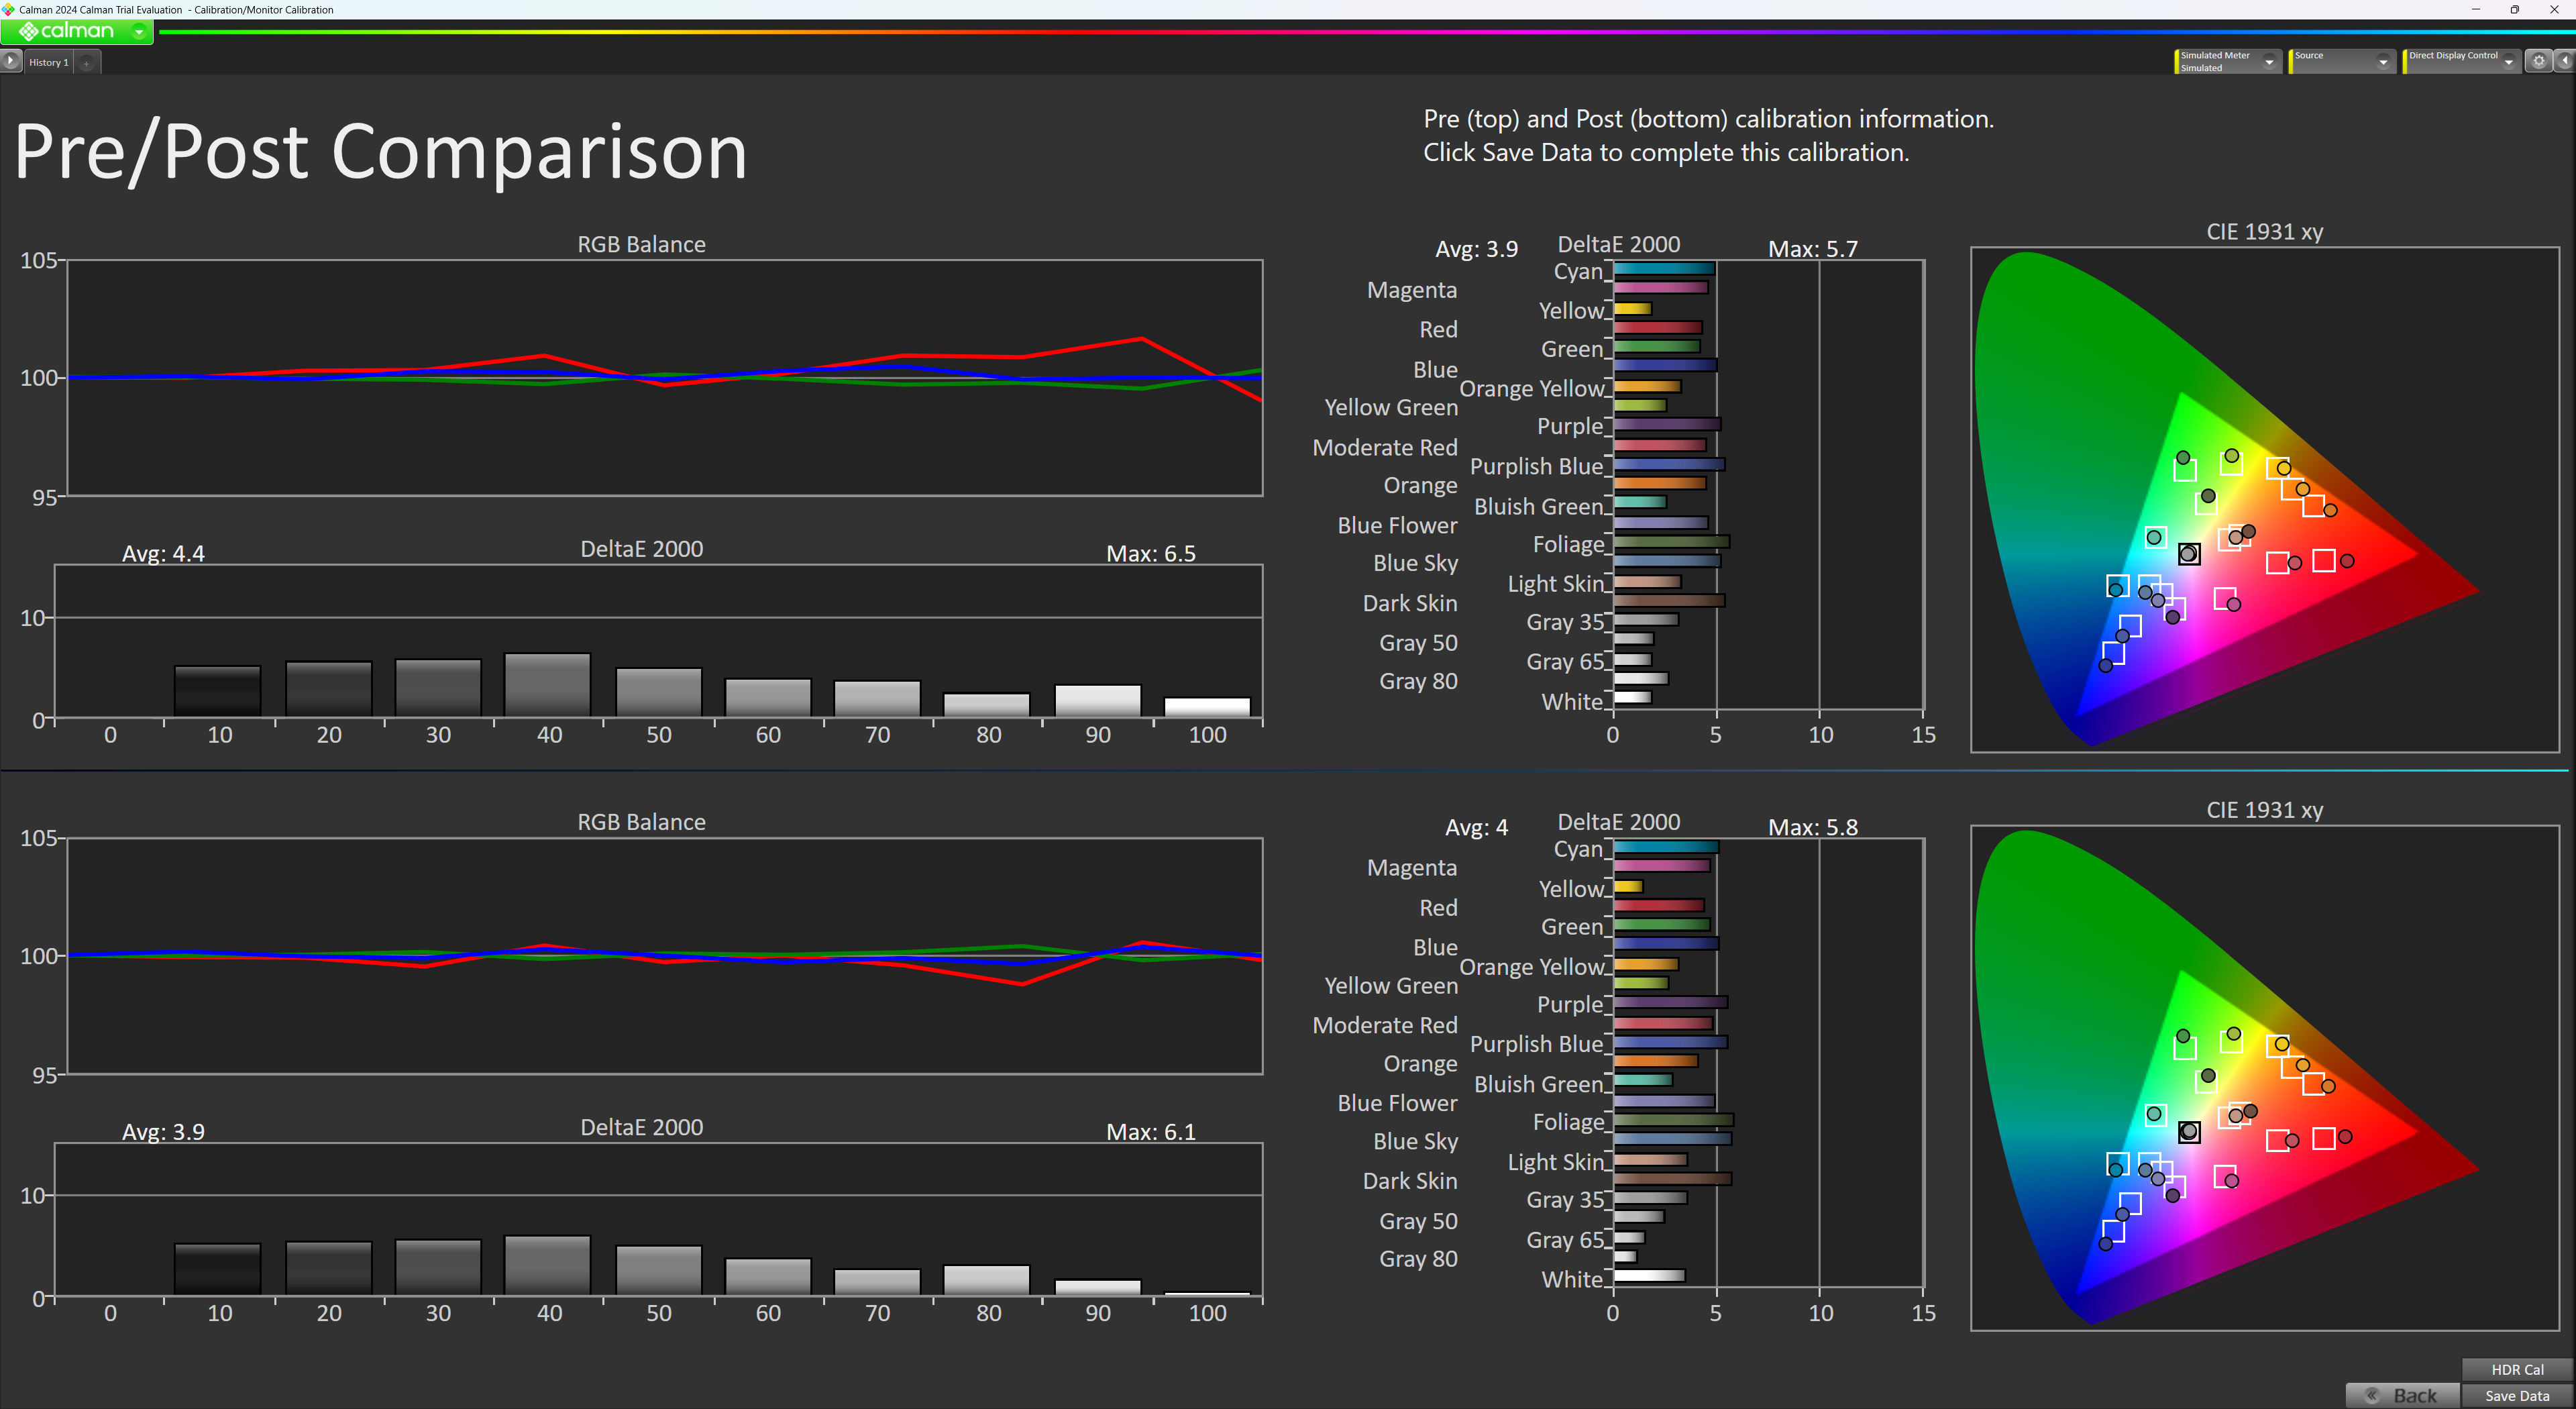Click the Calman app icon in title bar
2576x1409 pixels.
tap(9, 9)
